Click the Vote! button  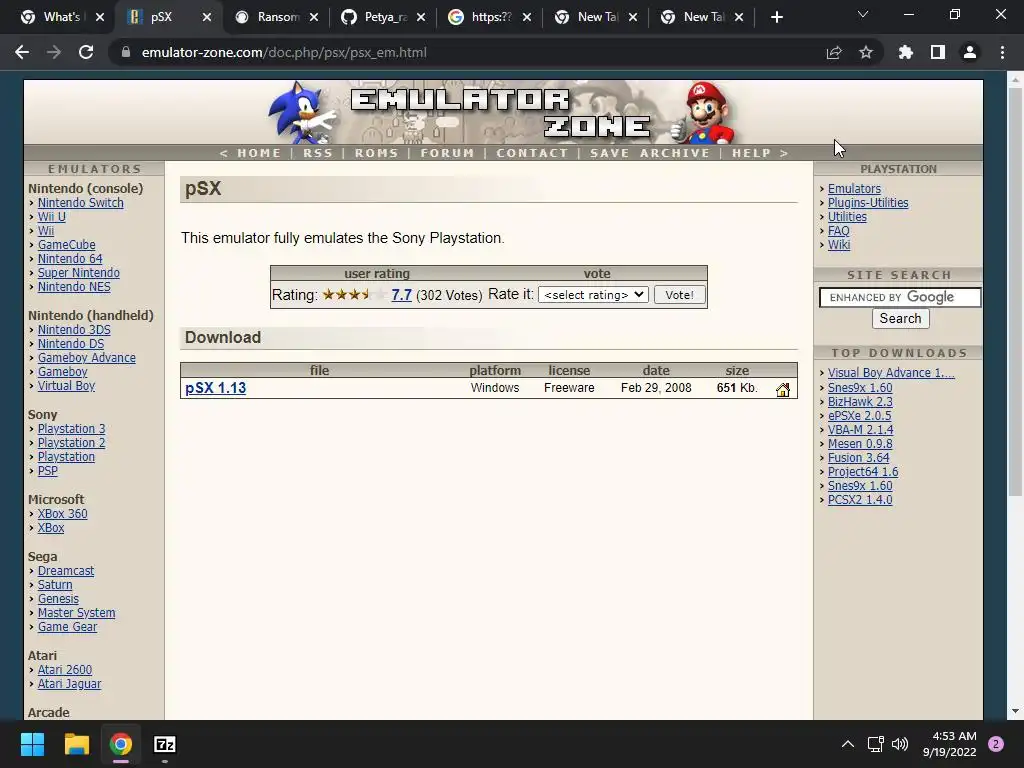(x=679, y=295)
